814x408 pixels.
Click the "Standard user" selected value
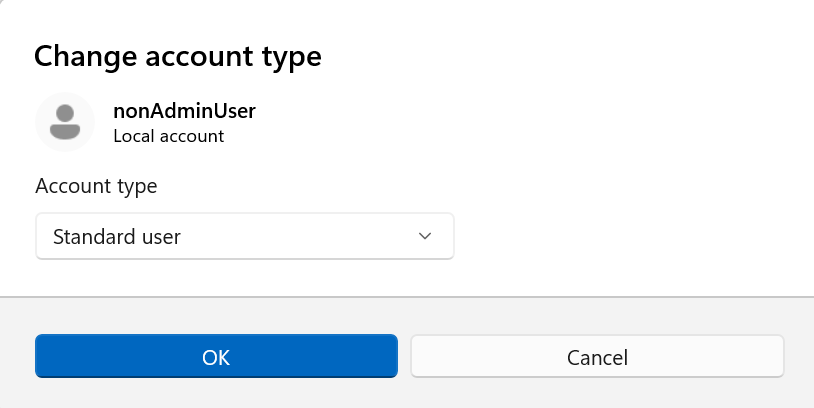pyautogui.click(x=117, y=237)
